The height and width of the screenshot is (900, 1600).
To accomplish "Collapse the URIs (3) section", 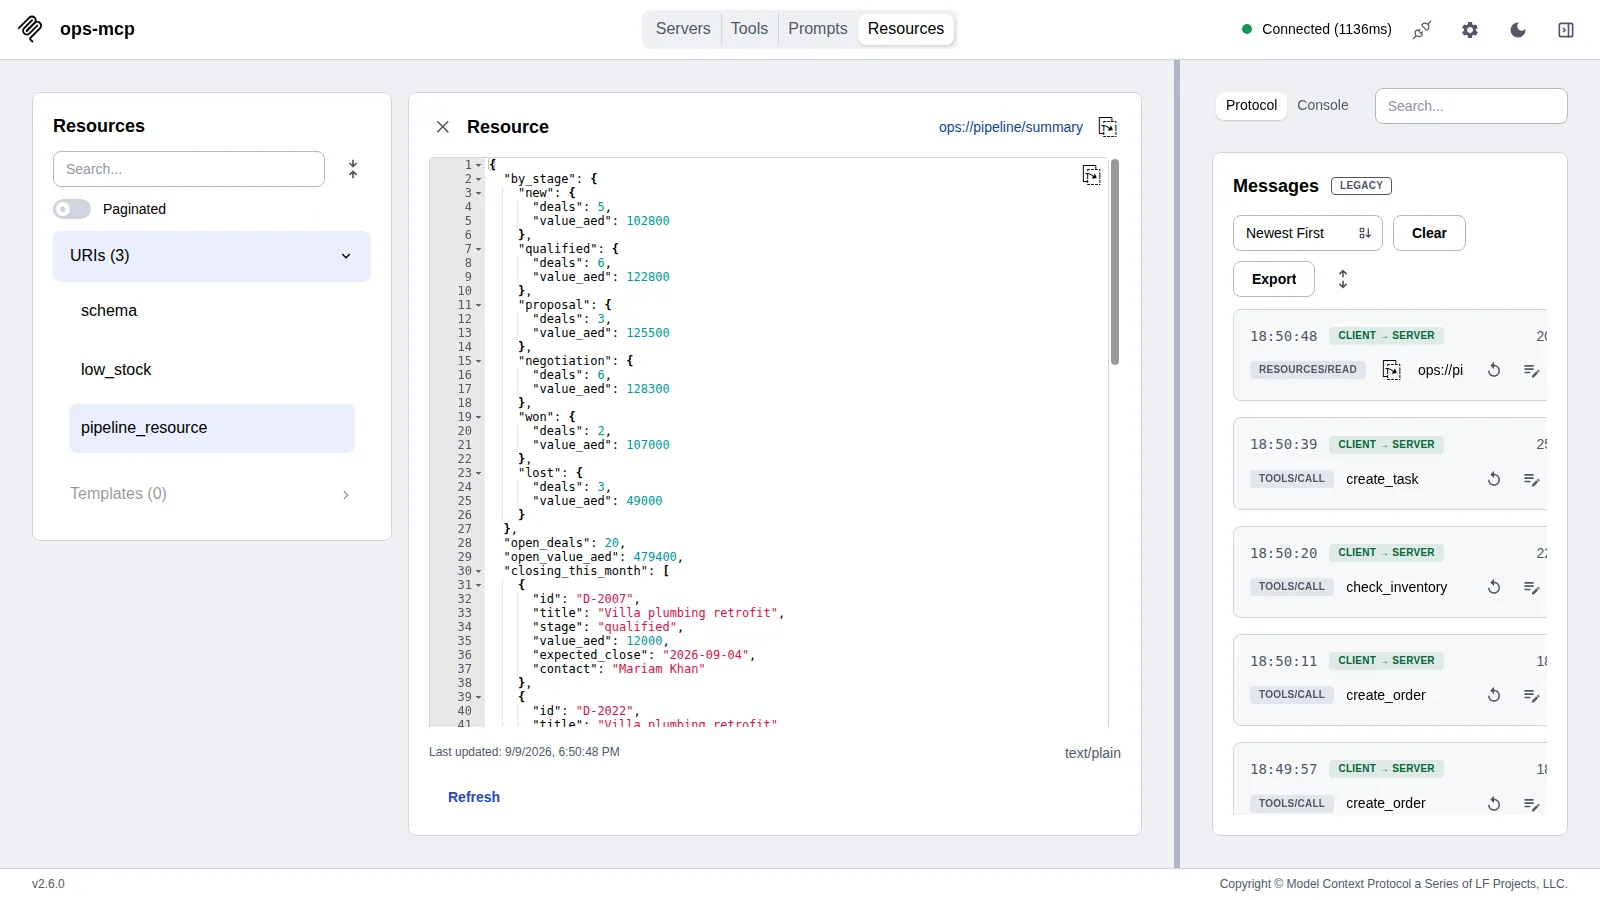I will 212,256.
